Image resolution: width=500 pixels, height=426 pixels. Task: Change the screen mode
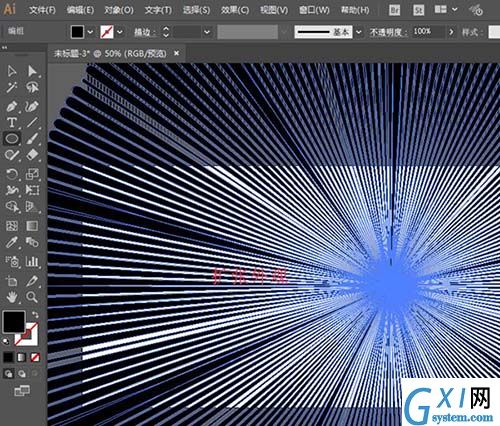click(x=22, y=390)
